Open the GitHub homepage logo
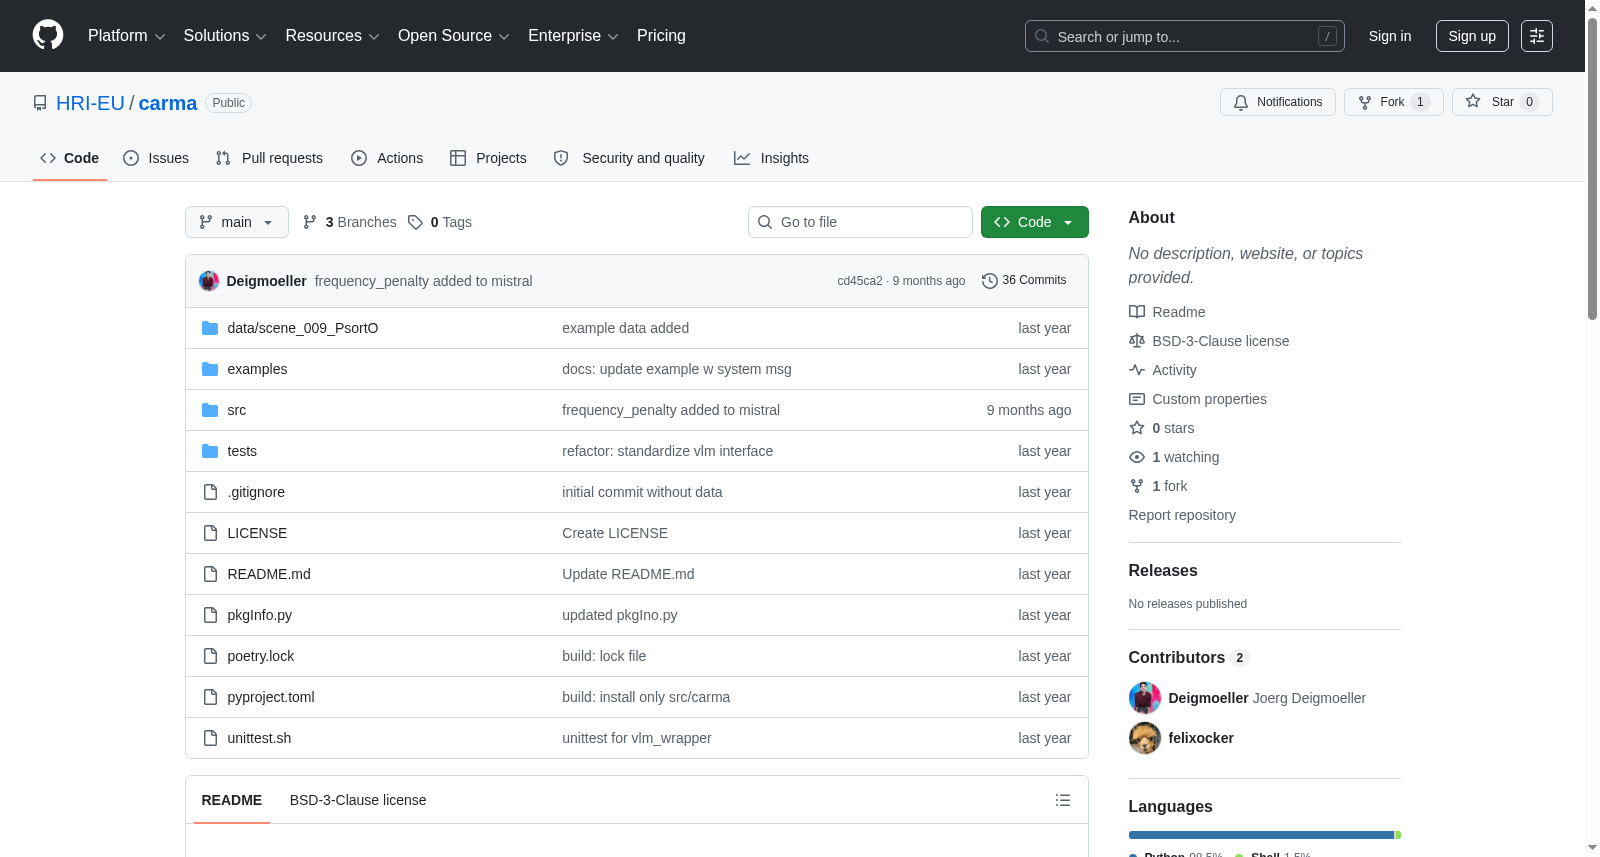Image resolution: width=1600 pixels, height=857 pixels. click(48, 35)
